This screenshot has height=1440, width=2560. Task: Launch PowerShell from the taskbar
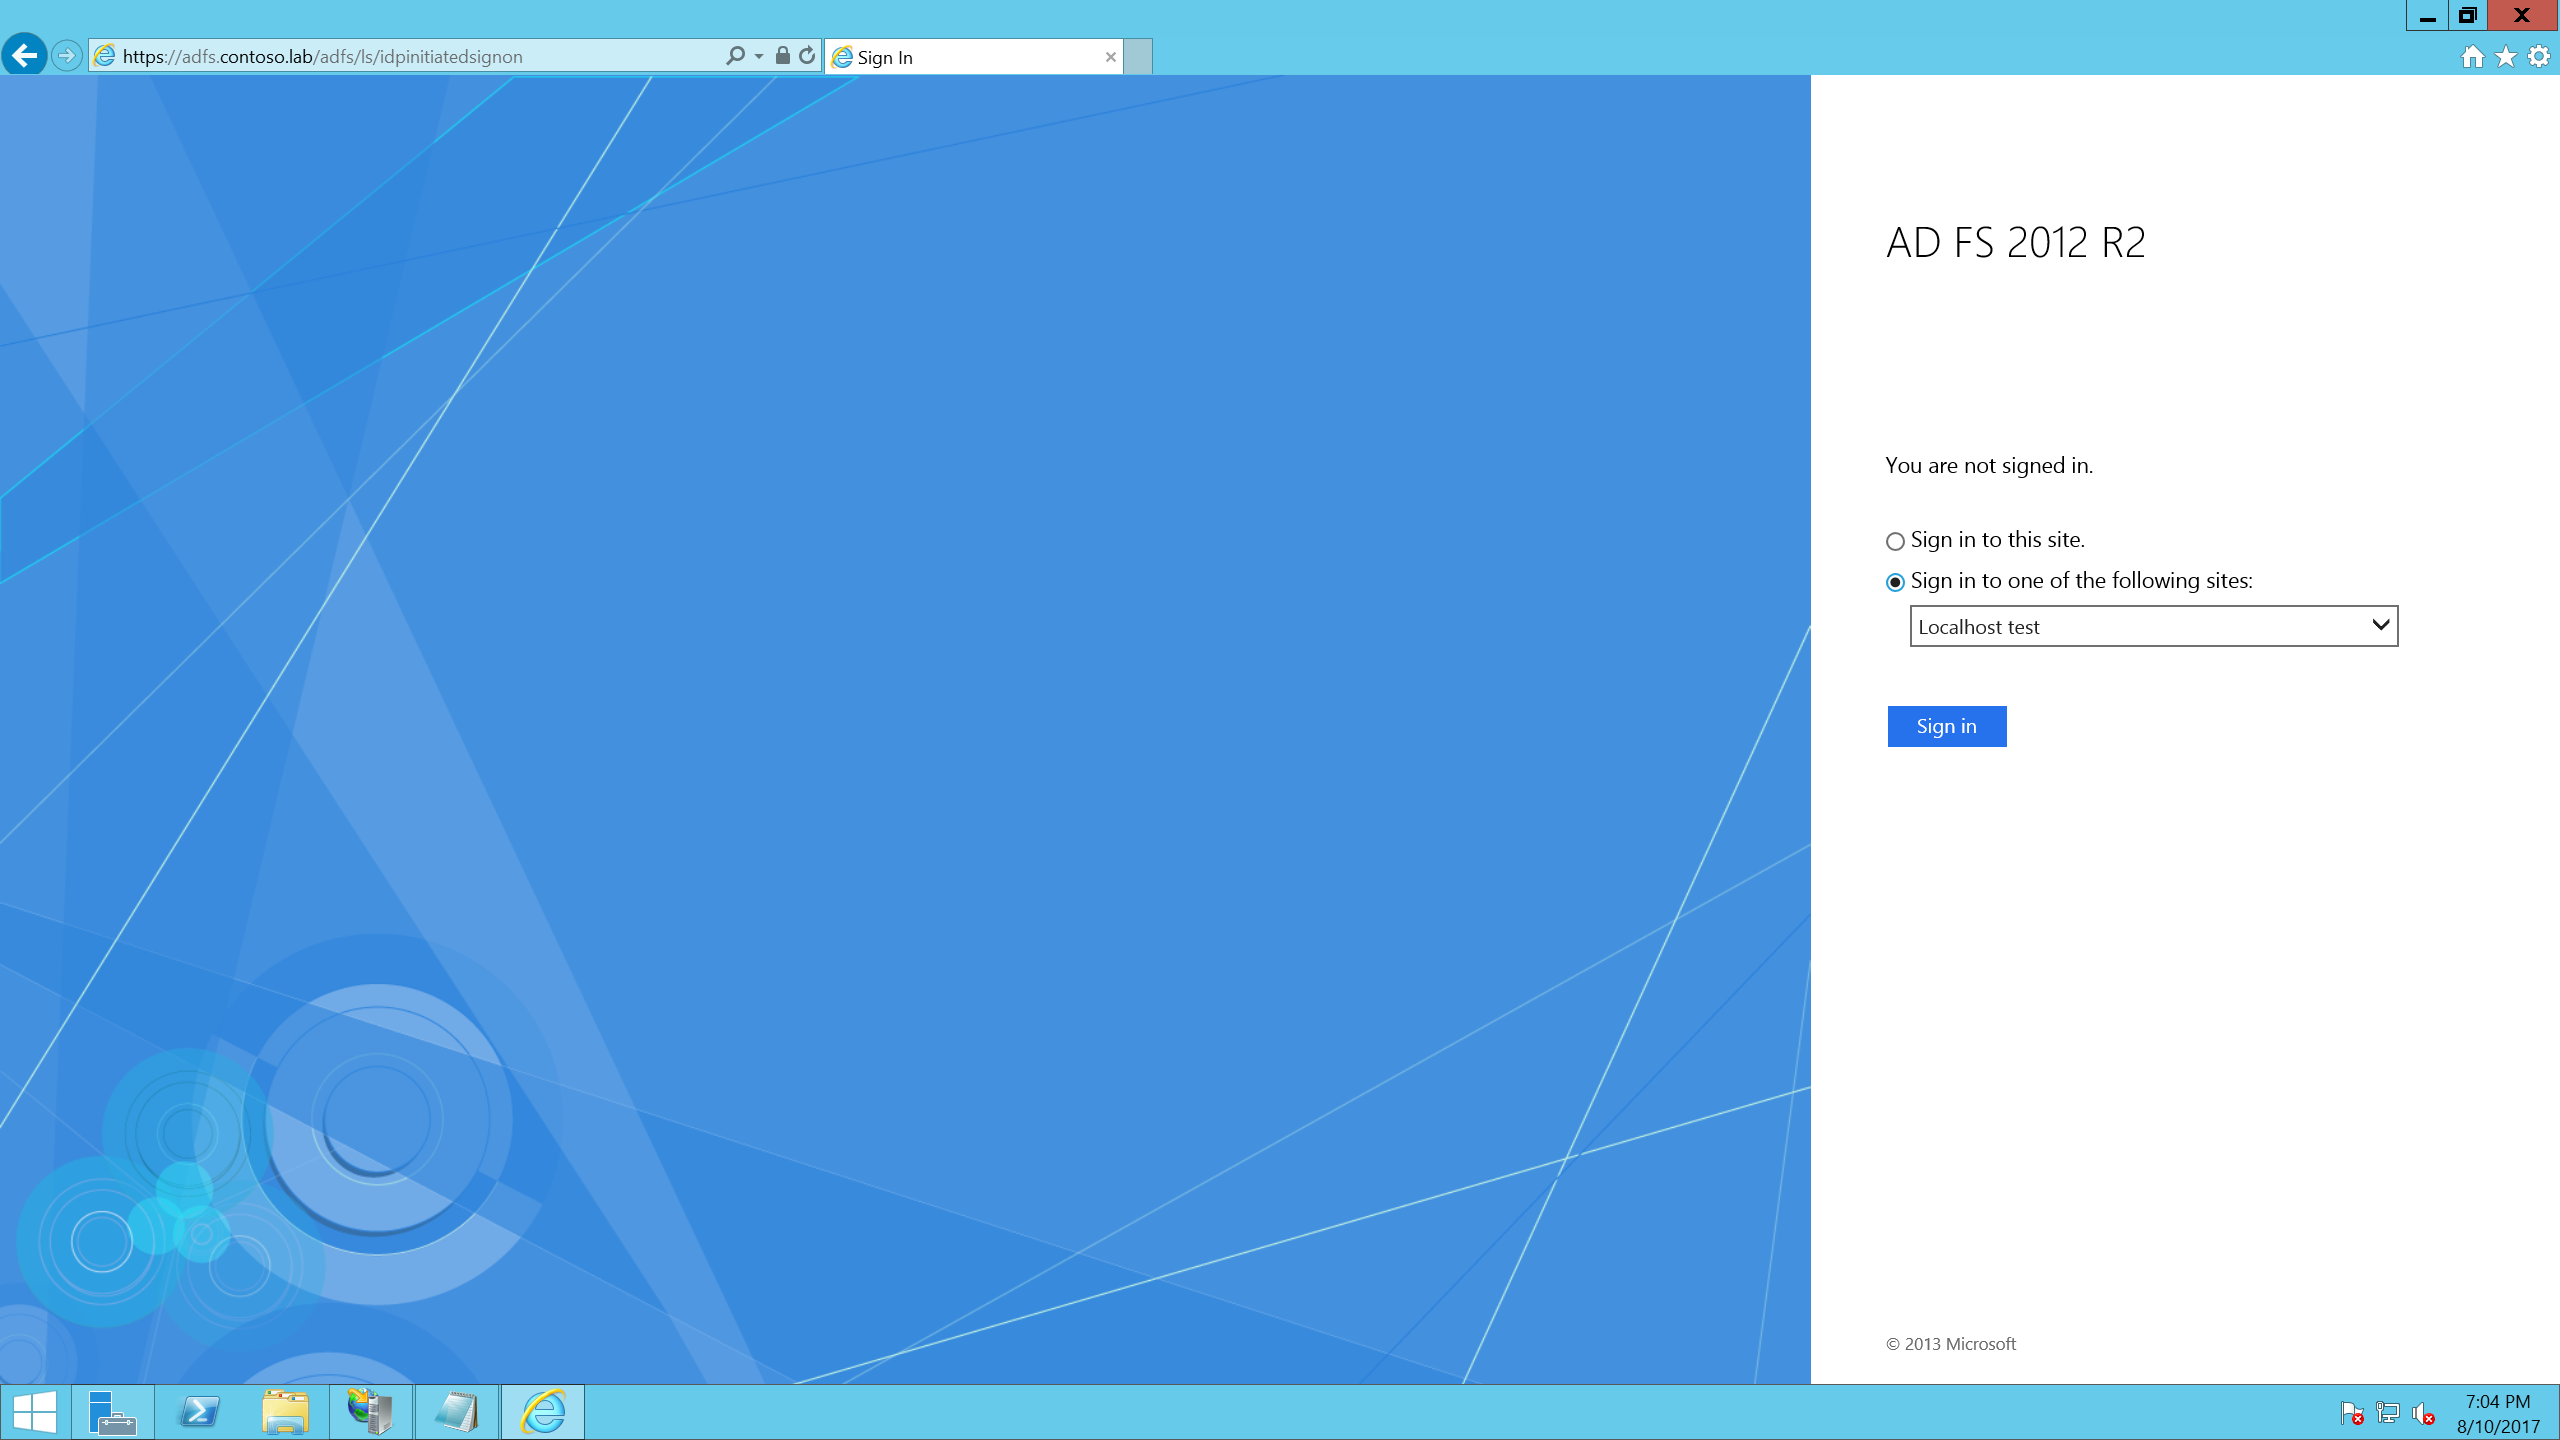(198, 1412)
